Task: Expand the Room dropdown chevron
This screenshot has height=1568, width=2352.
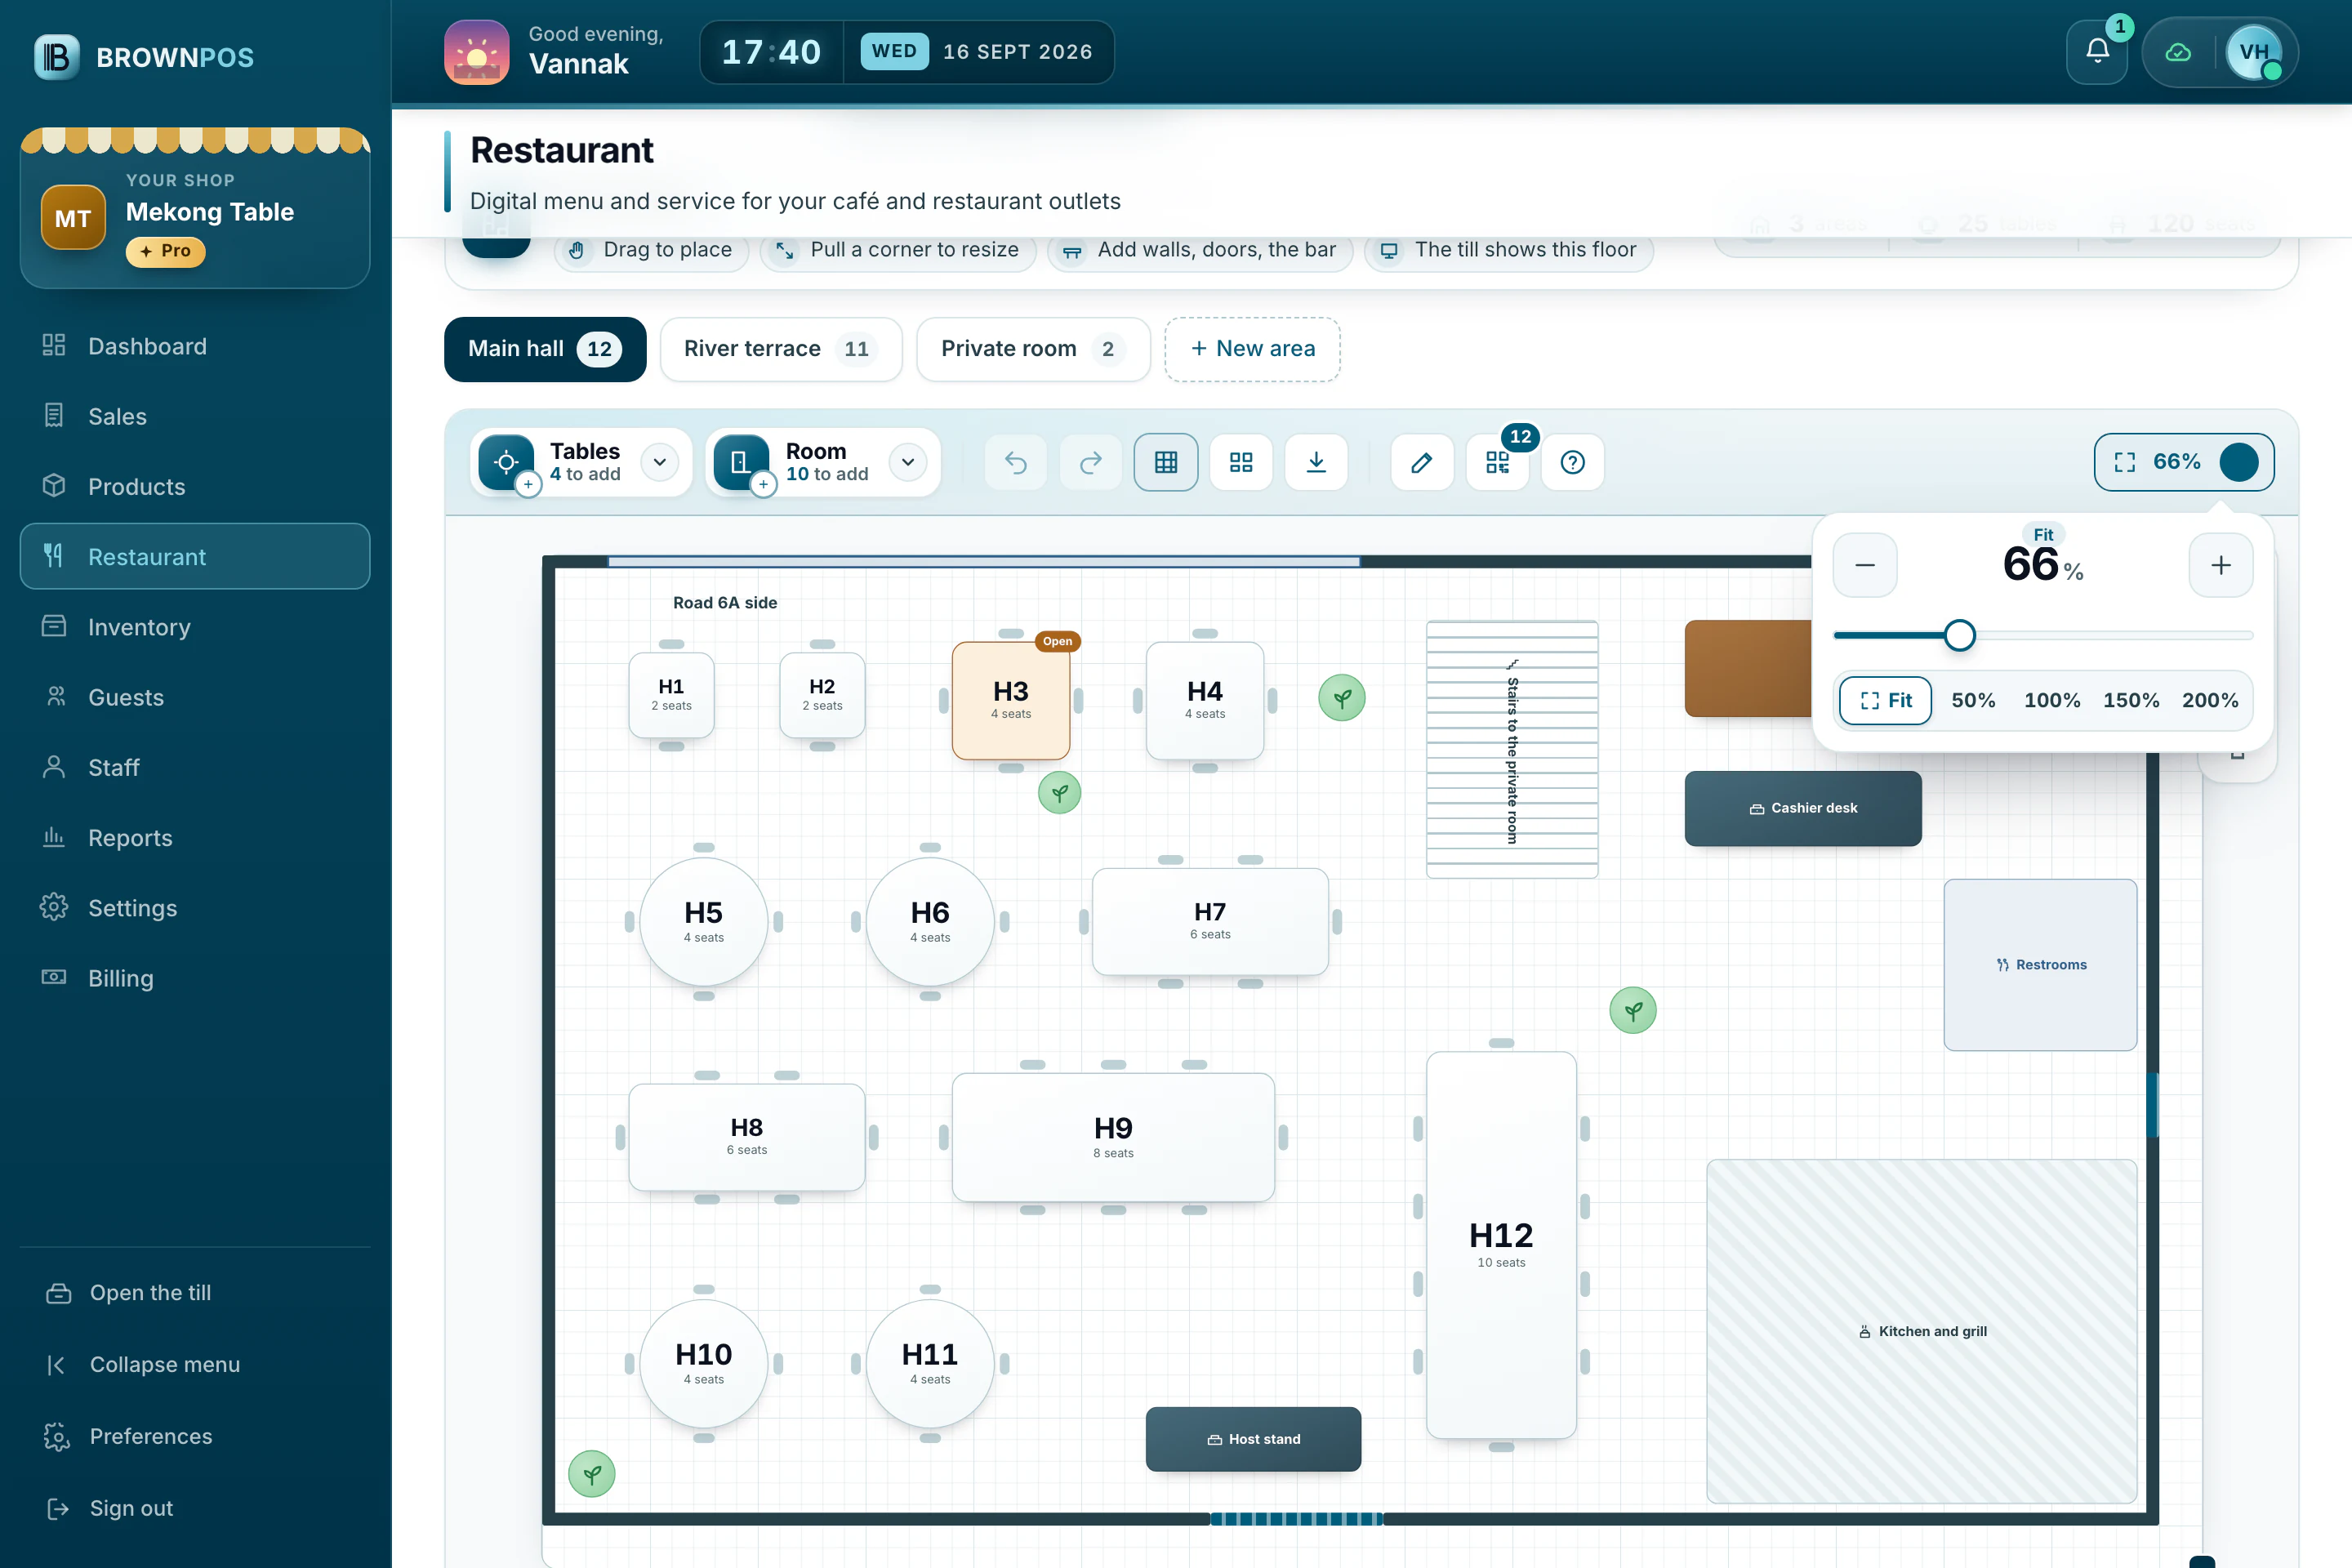Action: click(x=908, y=462)
